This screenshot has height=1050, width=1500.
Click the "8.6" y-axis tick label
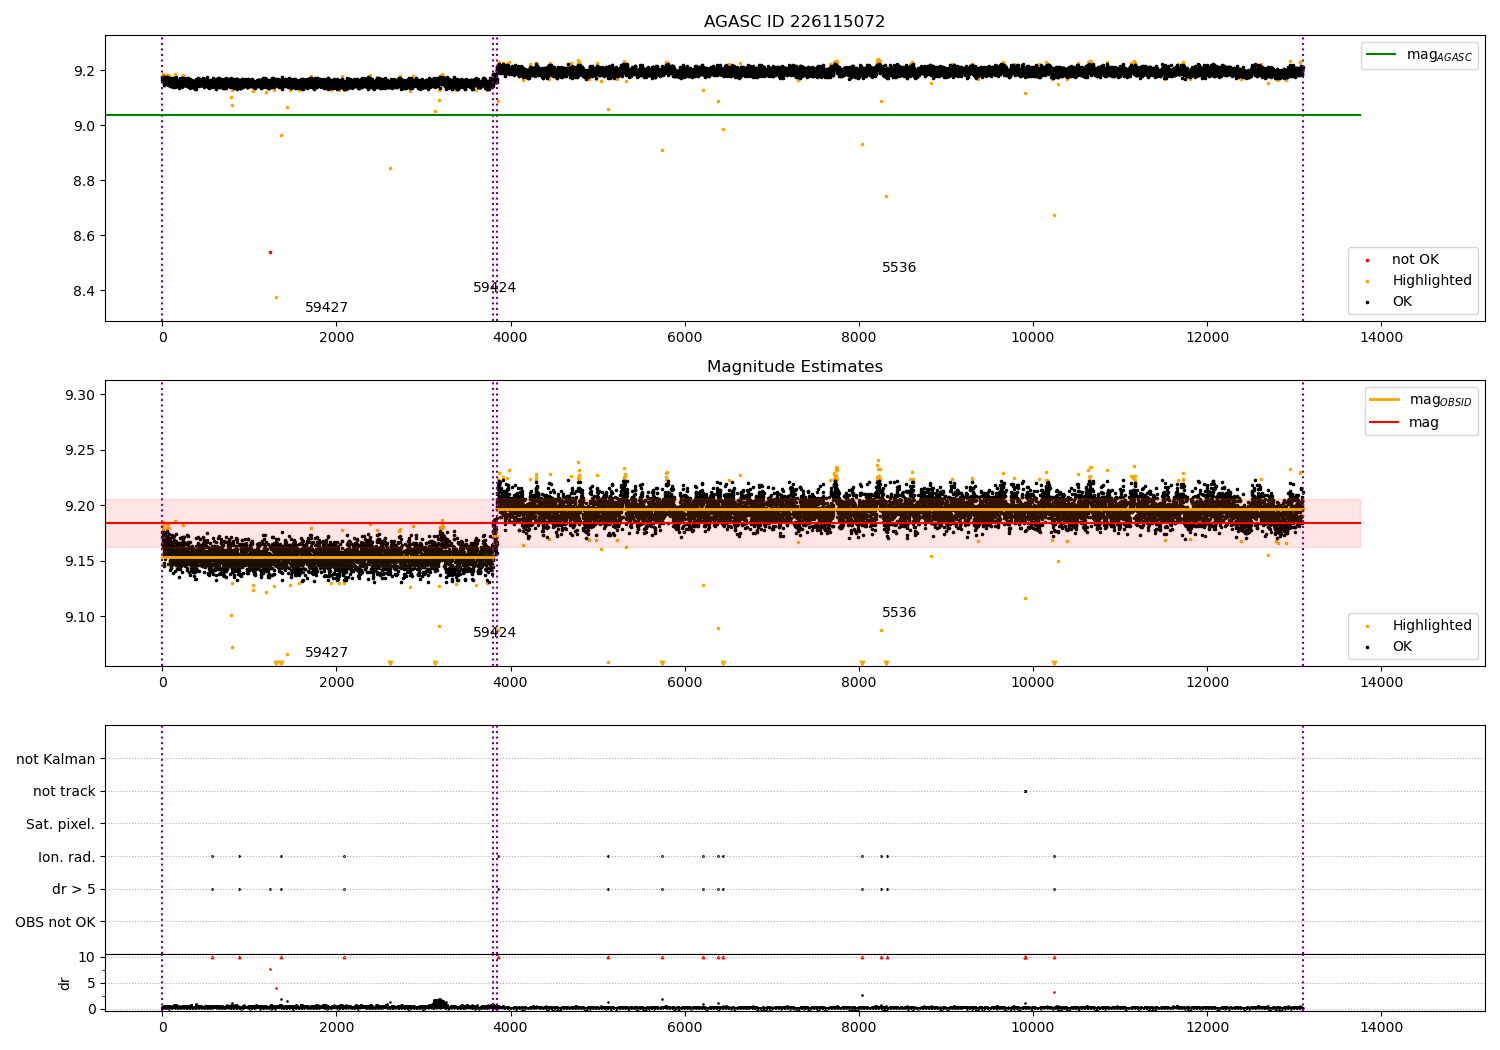(x=84, y=237)
